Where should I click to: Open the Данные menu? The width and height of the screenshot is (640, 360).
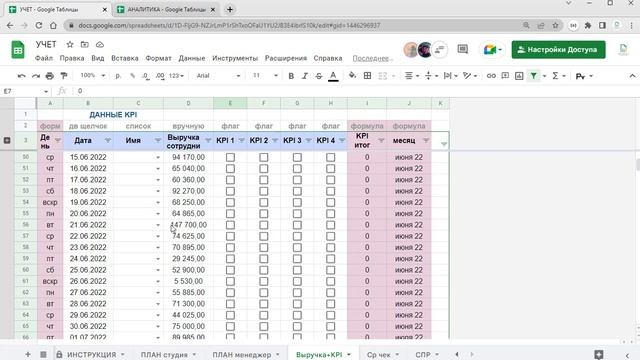pyautogui.click(x=192, y=58)
